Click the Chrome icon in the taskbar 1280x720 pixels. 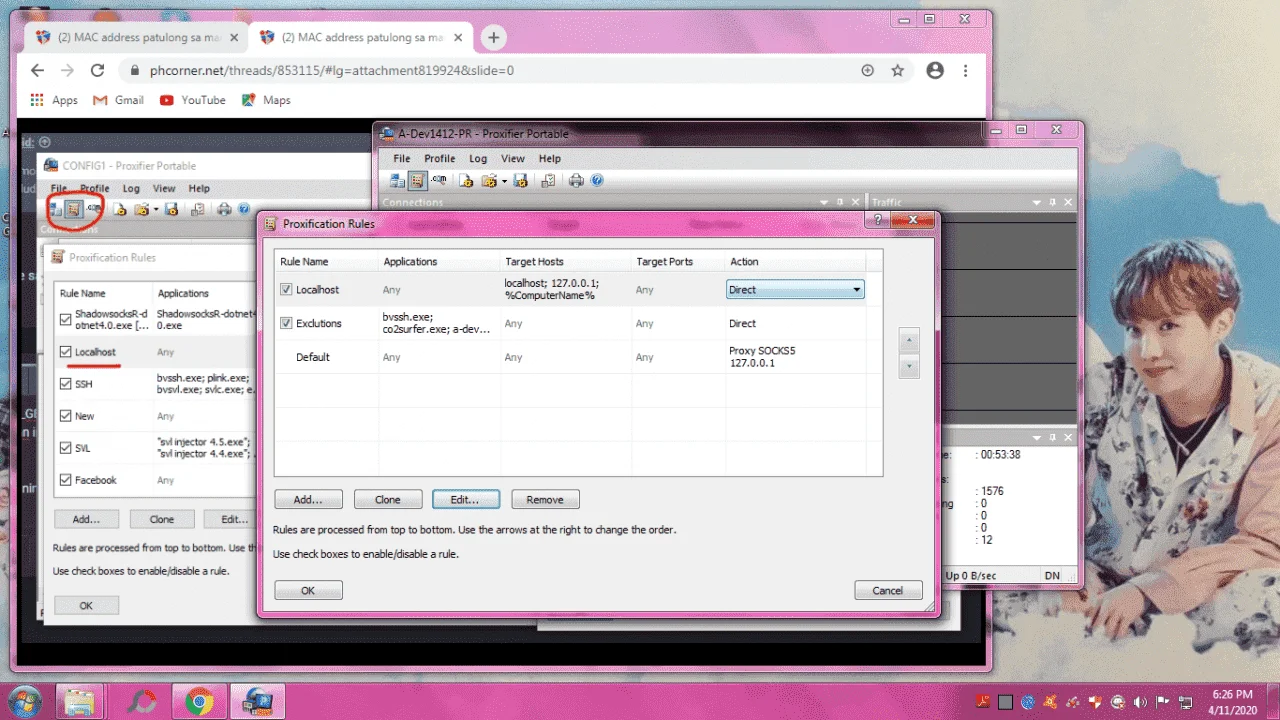point(198,702)
